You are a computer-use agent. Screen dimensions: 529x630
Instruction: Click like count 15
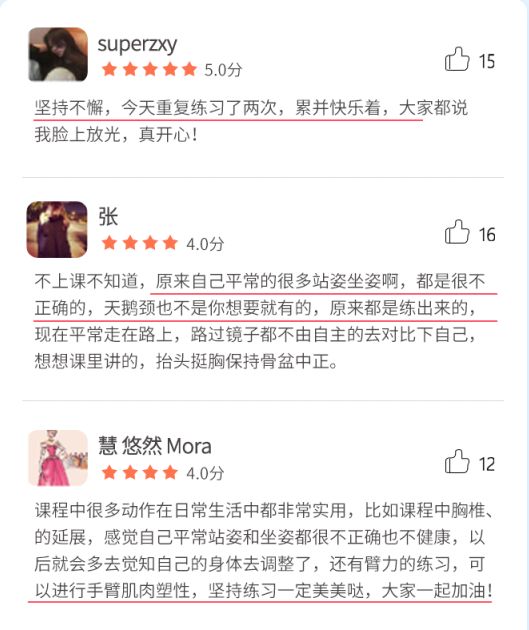(x=486, y=61)
